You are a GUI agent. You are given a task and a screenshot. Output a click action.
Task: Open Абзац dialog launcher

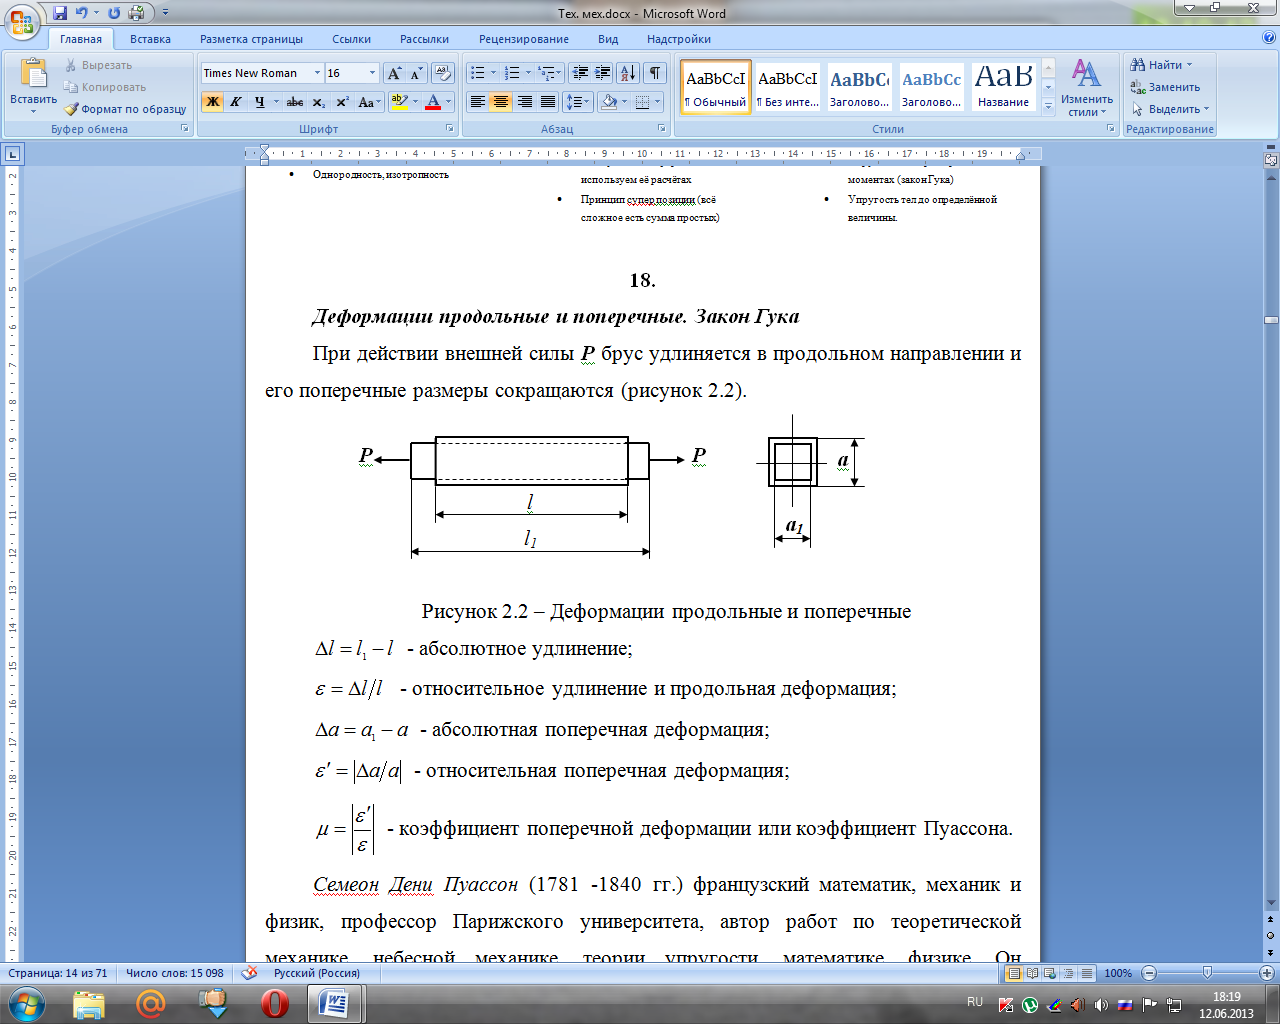[662, 129]
